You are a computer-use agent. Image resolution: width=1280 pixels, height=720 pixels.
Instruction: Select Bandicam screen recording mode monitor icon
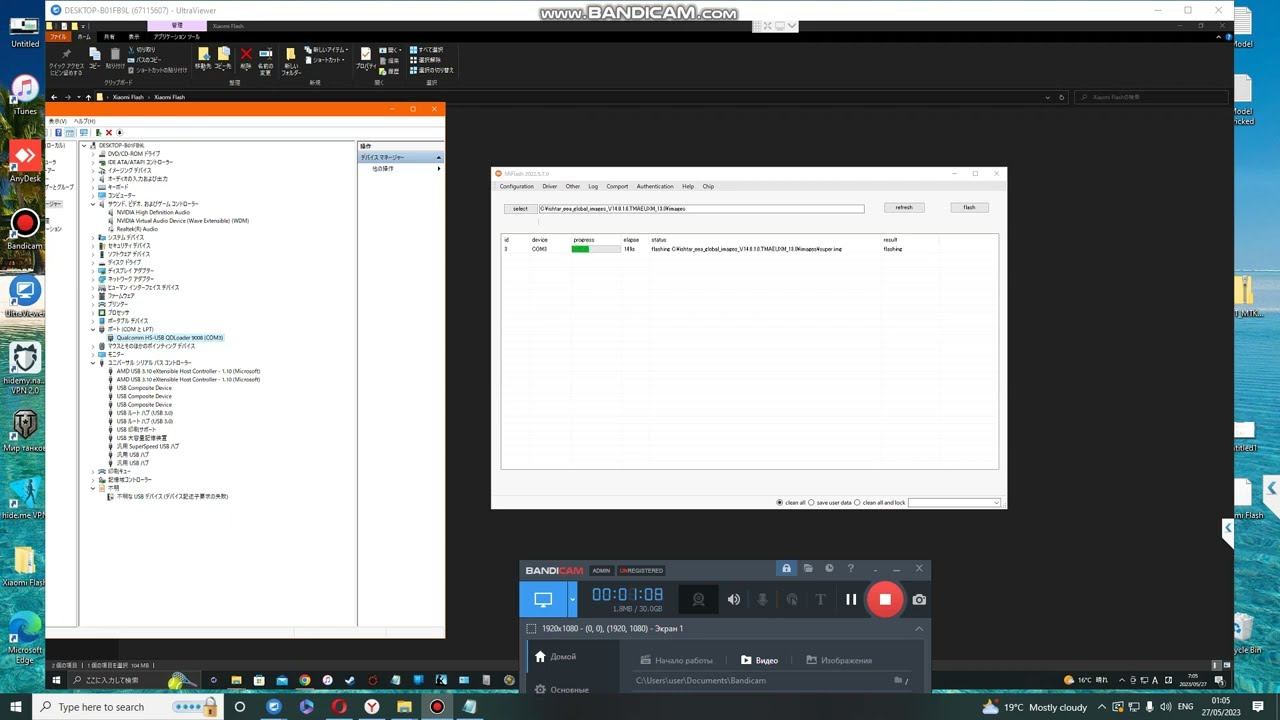point(543,599)
